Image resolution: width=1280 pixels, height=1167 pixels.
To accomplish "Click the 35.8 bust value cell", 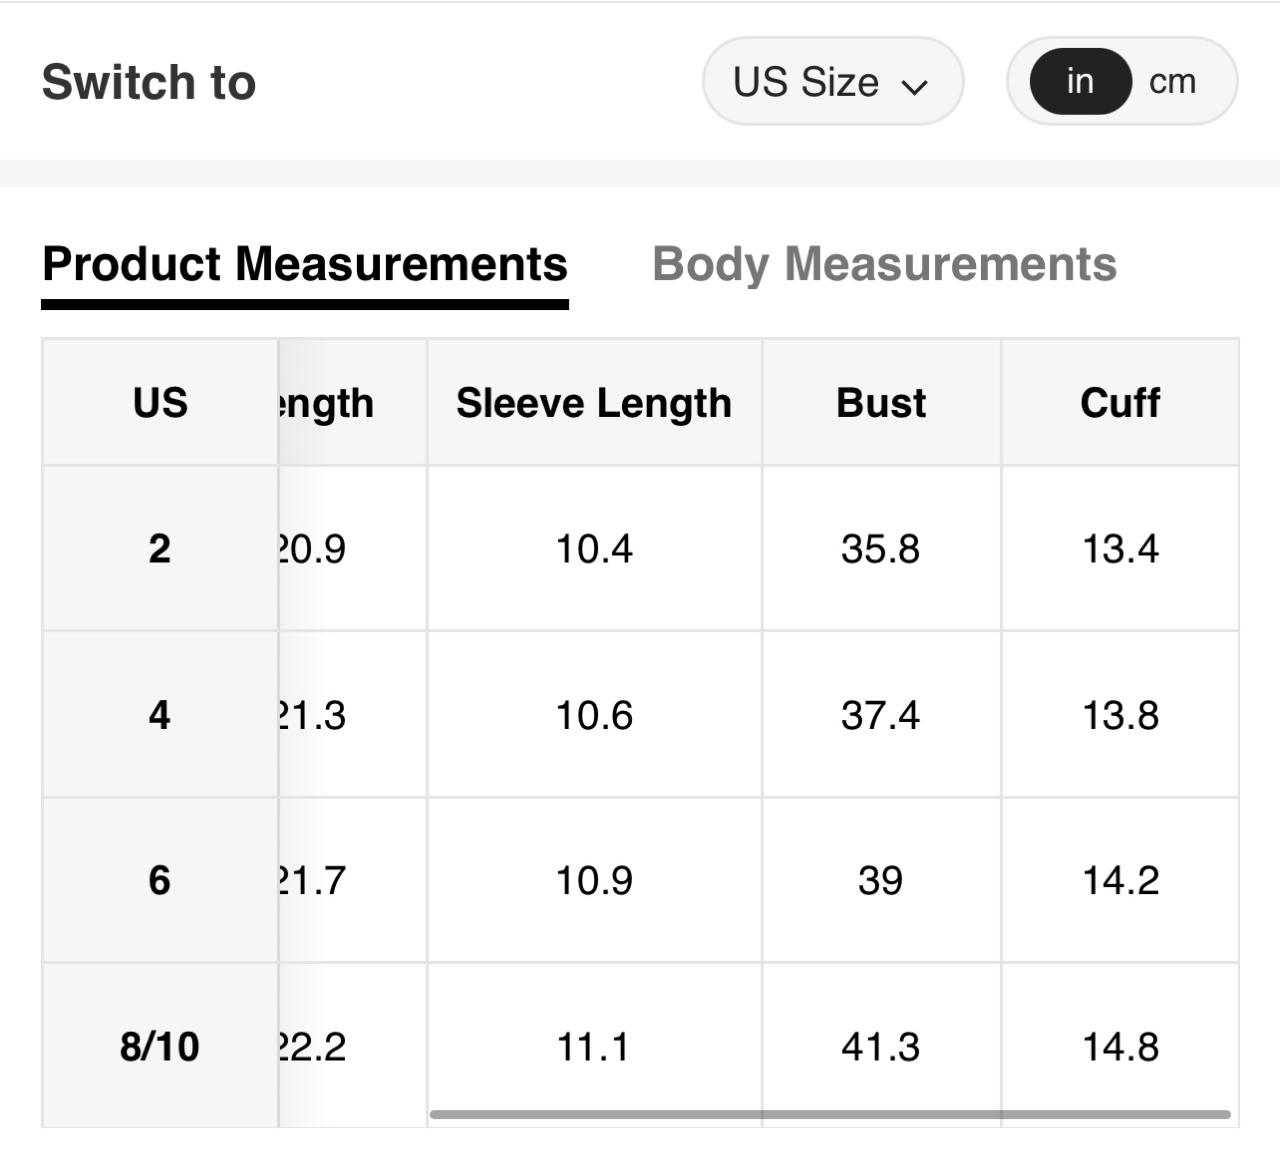I will [880, 548].
